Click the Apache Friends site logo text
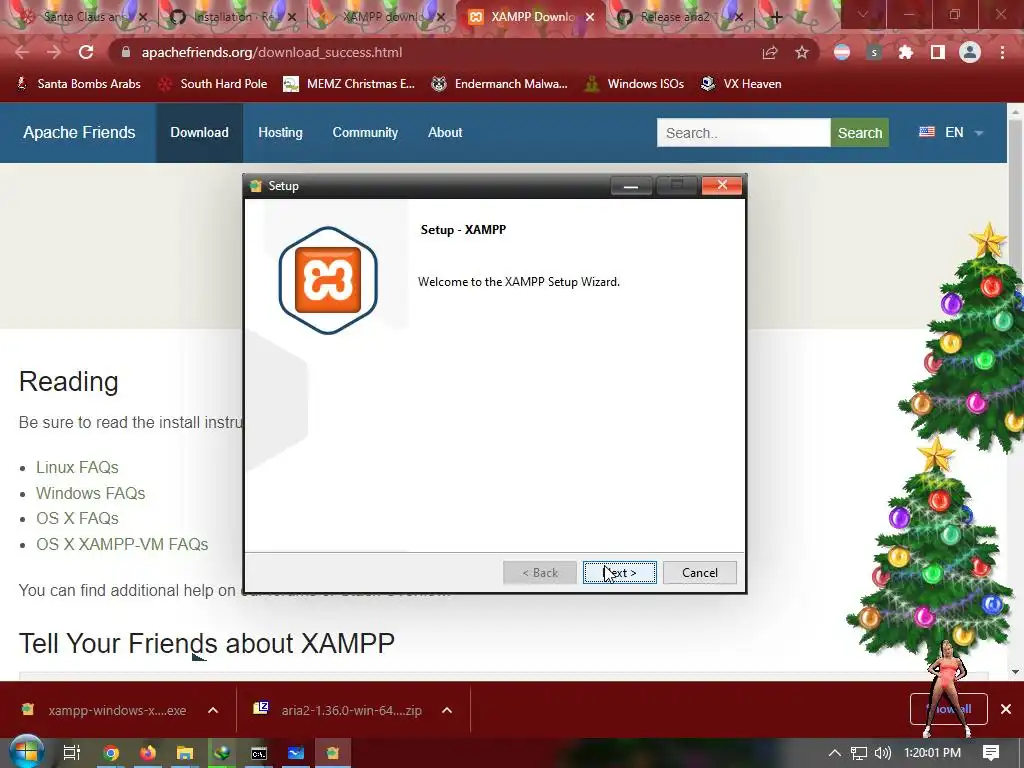 point(79,133)
